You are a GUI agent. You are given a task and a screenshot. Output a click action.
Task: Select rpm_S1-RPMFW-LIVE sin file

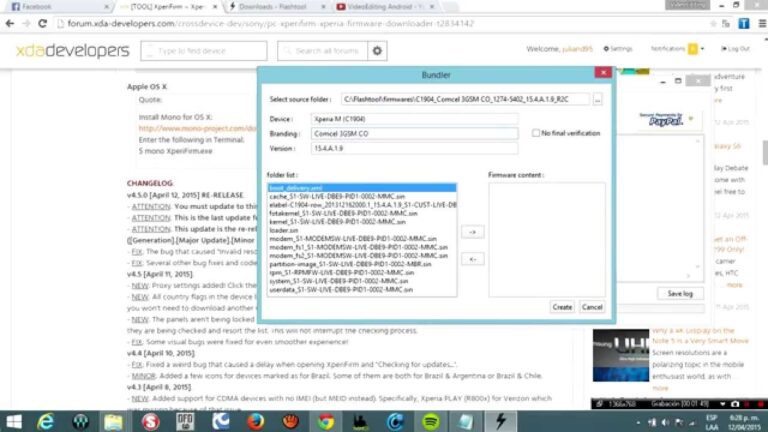pyautogui.click(x=362, y=272)
